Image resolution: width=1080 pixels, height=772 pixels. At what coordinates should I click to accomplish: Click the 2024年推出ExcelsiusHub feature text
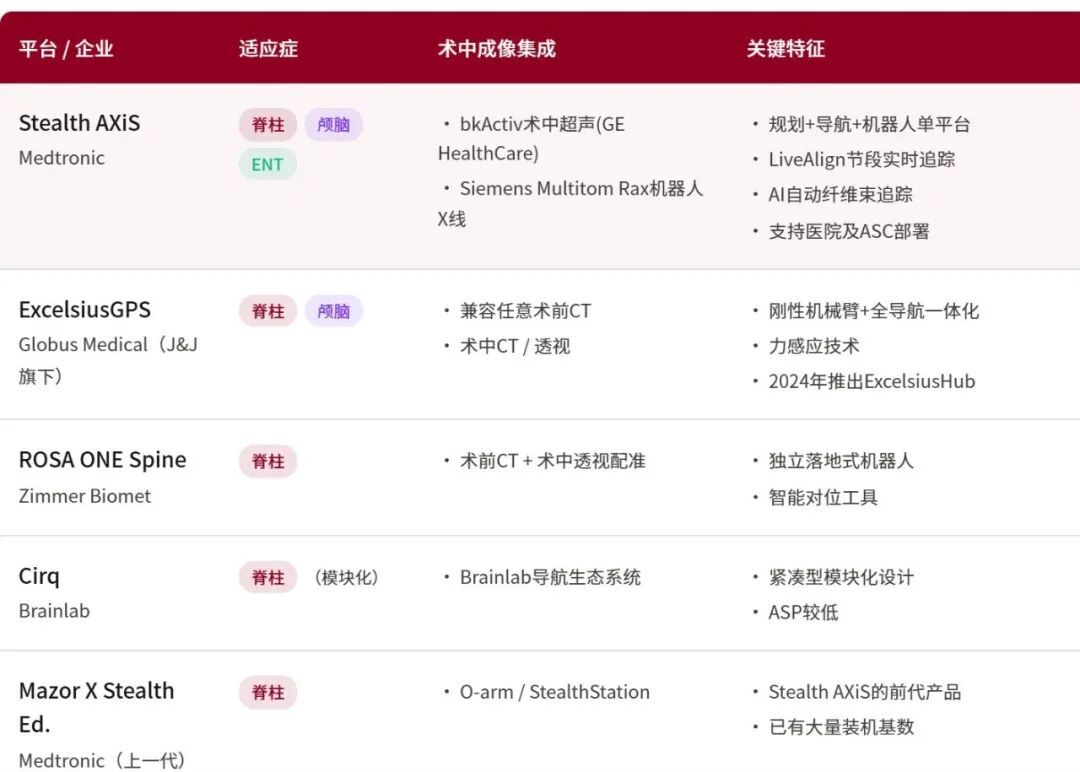tap(871, 381)
